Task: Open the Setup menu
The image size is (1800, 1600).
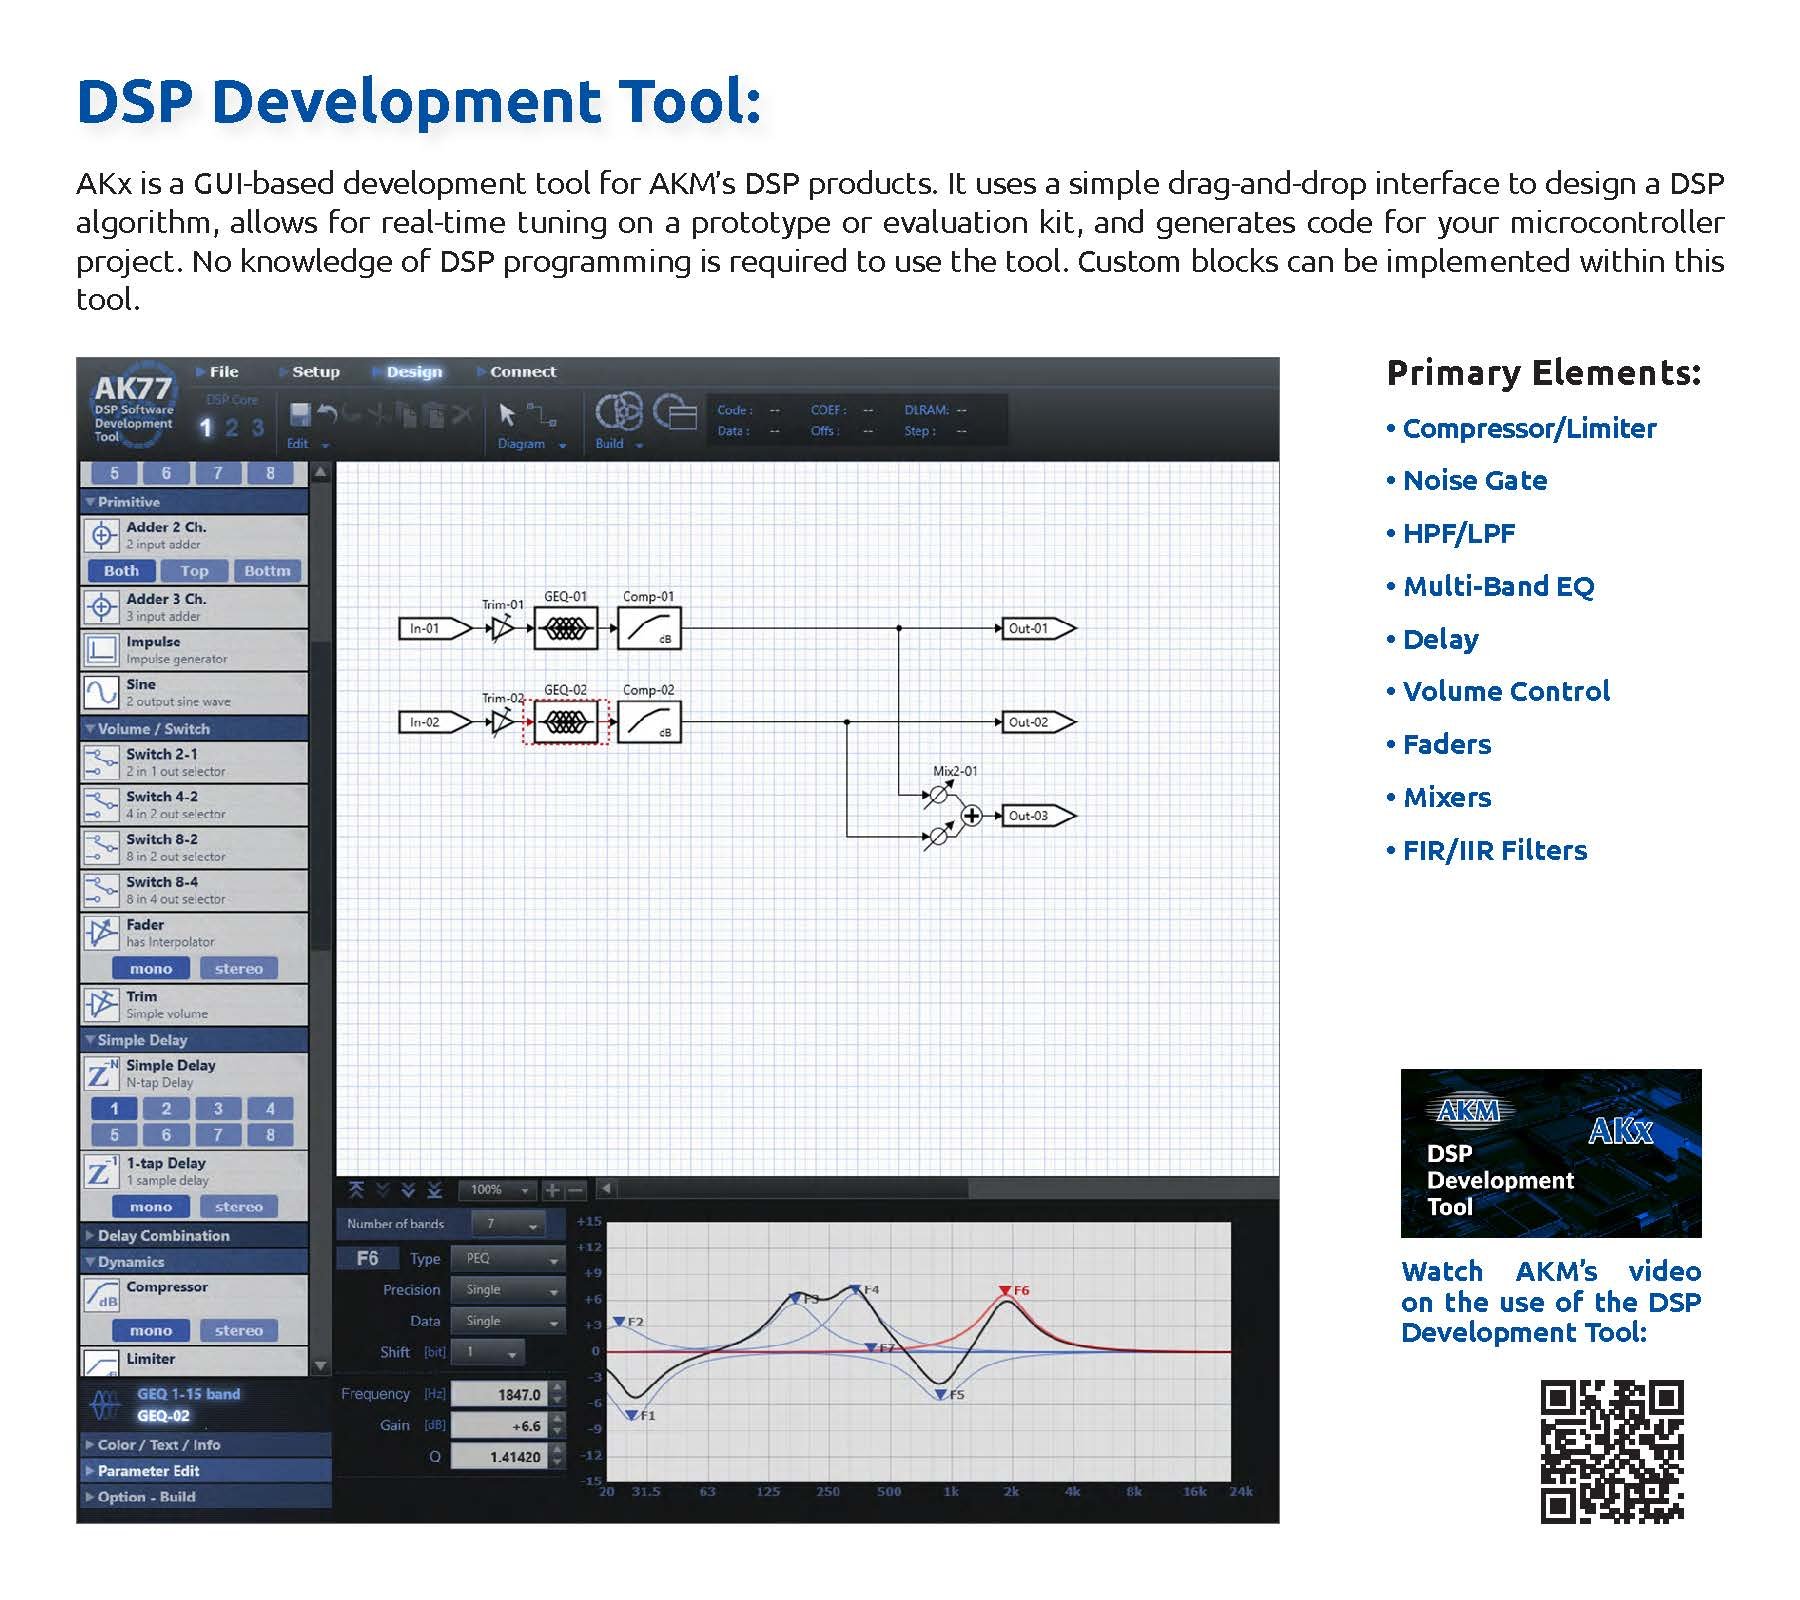Action: click(315, 372)
